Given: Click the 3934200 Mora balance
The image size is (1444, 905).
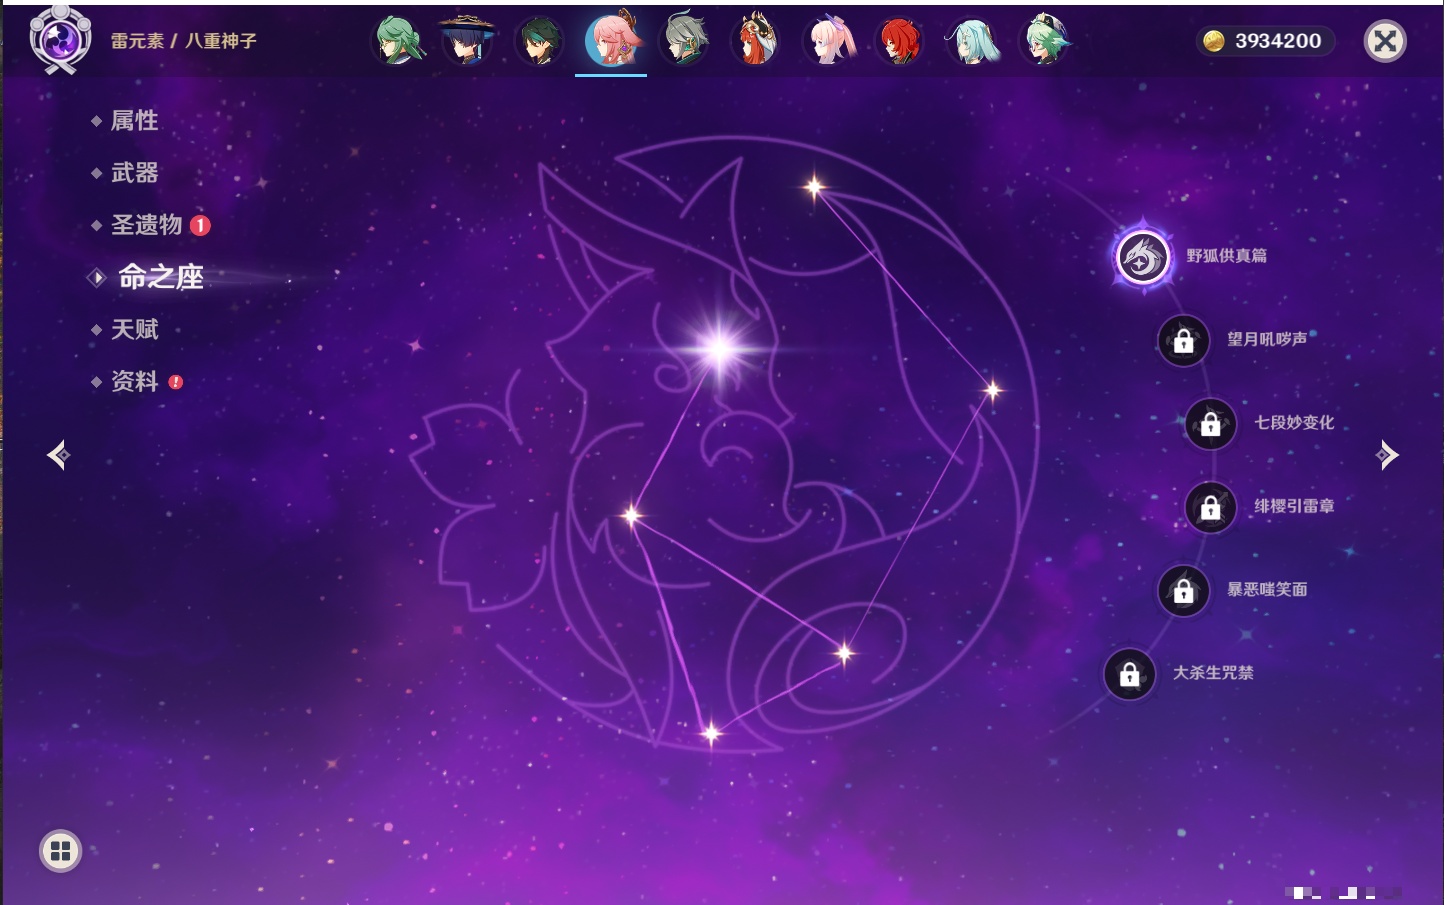Looking at the screenshot, I should 1277,41.
